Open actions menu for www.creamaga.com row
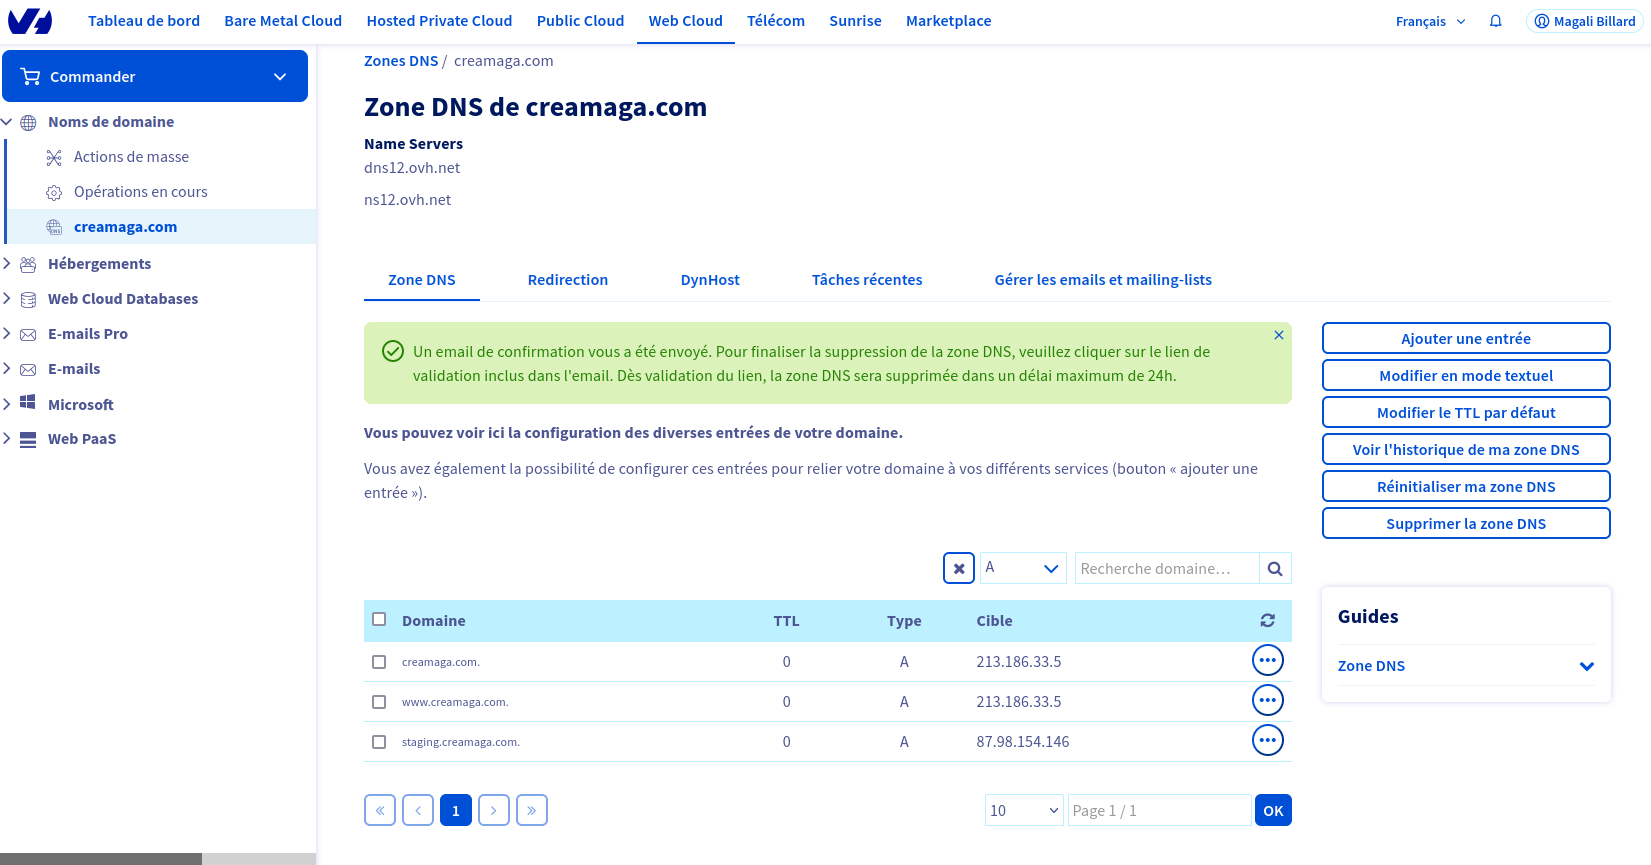Viewport: 1651px width, 865px height. coord(1267,701)
